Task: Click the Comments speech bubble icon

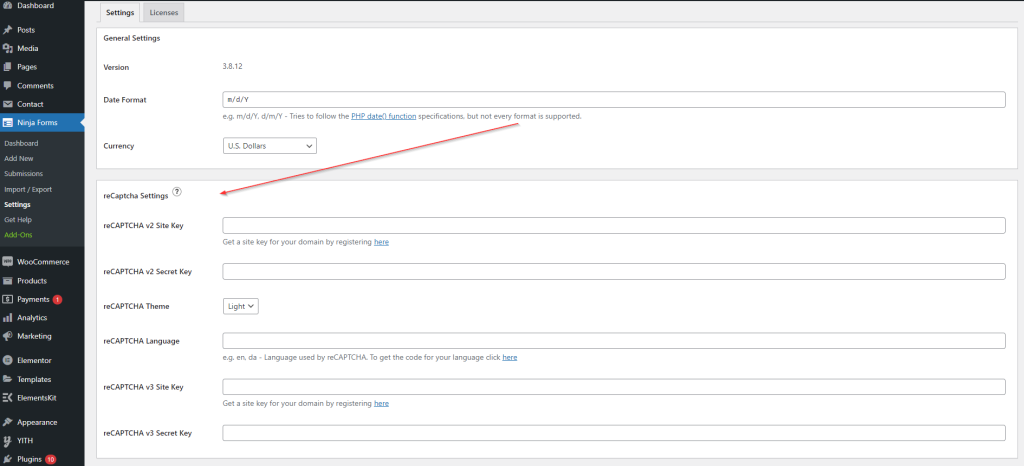Action: pyautogui.click(x=8, y=86)
